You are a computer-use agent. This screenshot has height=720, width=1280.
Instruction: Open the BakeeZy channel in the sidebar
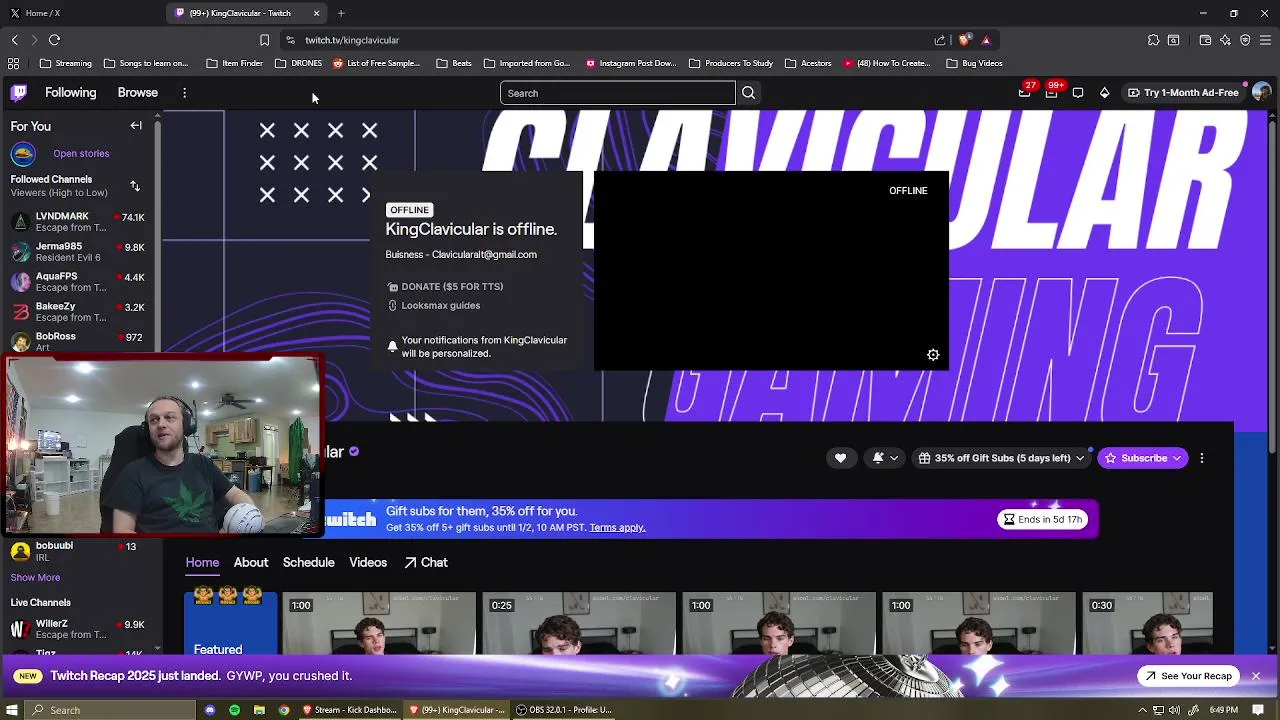[78, 312]
